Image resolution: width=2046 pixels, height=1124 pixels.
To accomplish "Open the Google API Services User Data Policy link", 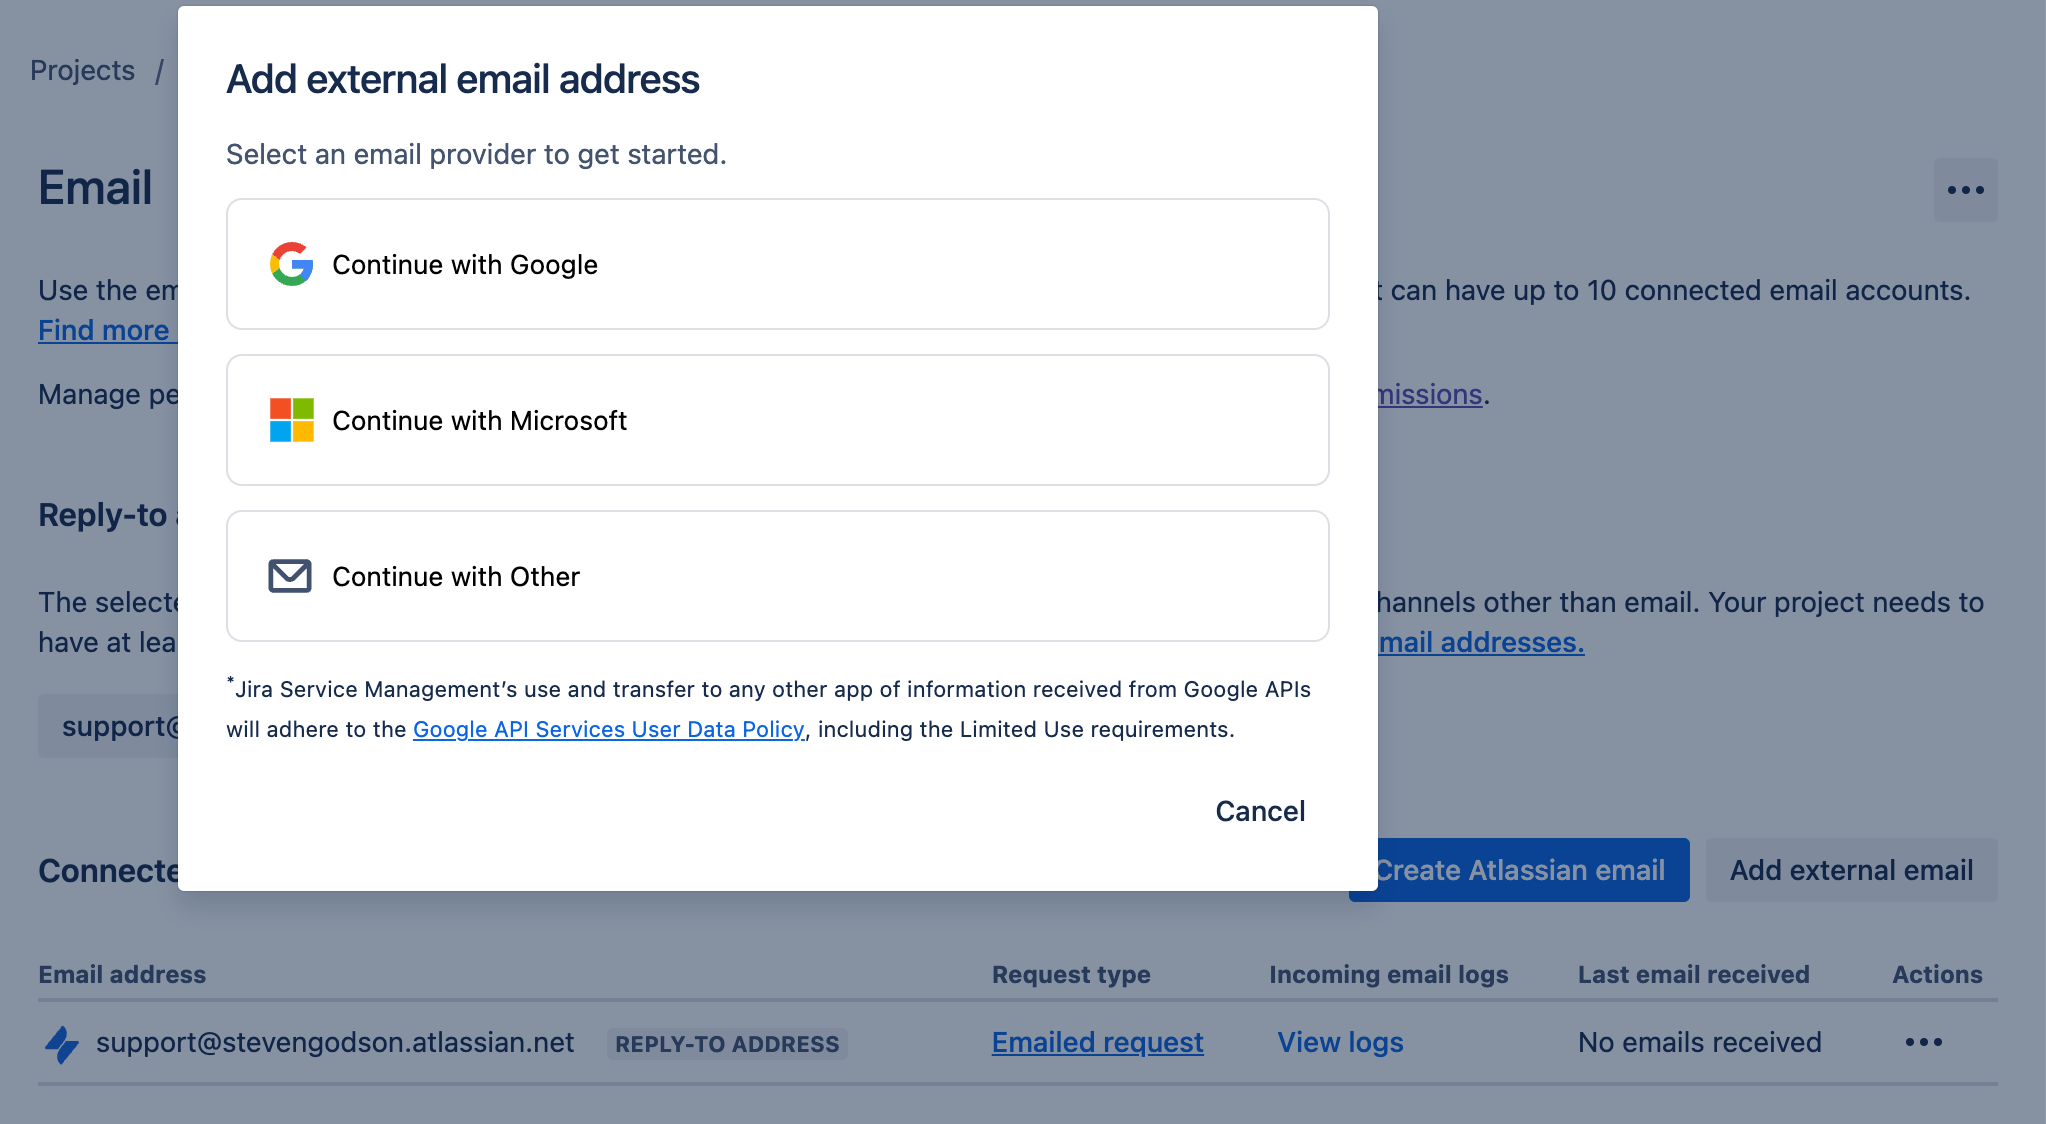I will (x=608, y=729).
